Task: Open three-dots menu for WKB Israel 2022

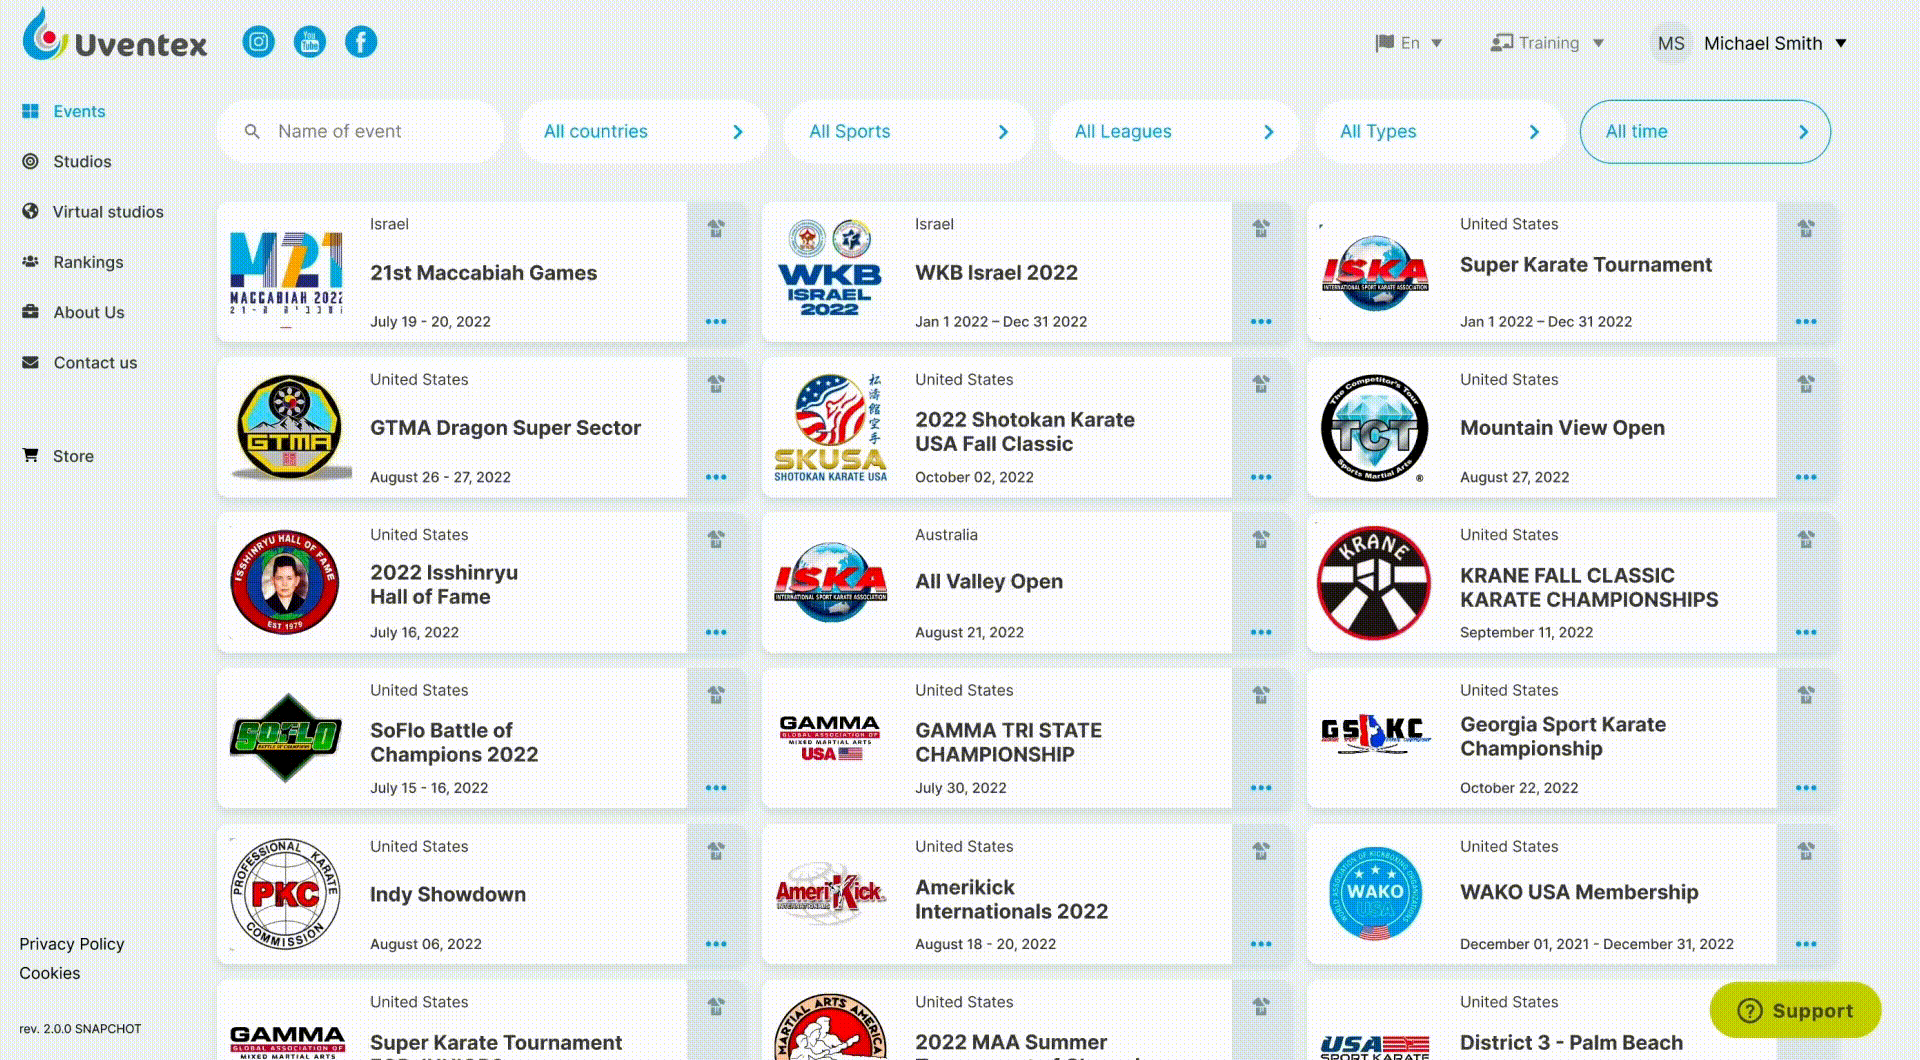Action: [1261, 322]
